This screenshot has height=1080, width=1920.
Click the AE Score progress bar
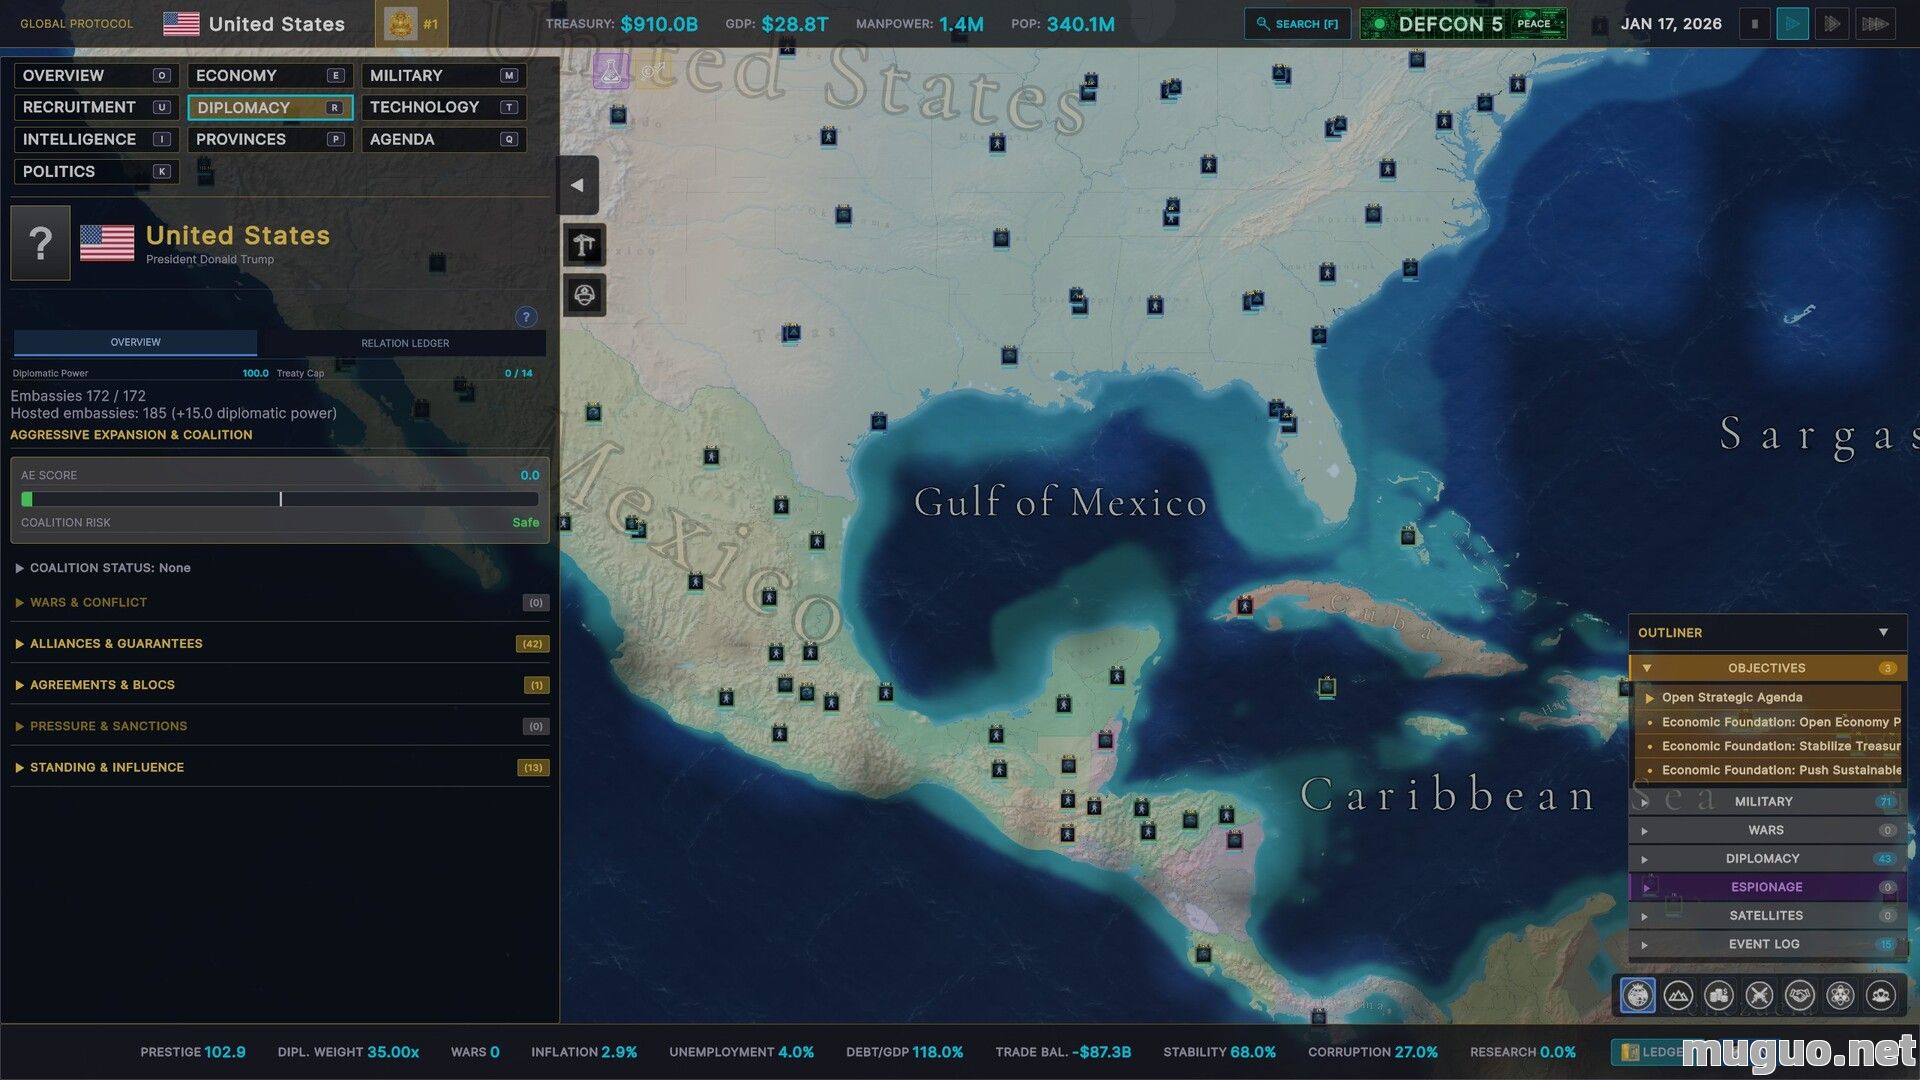[280, 499]
